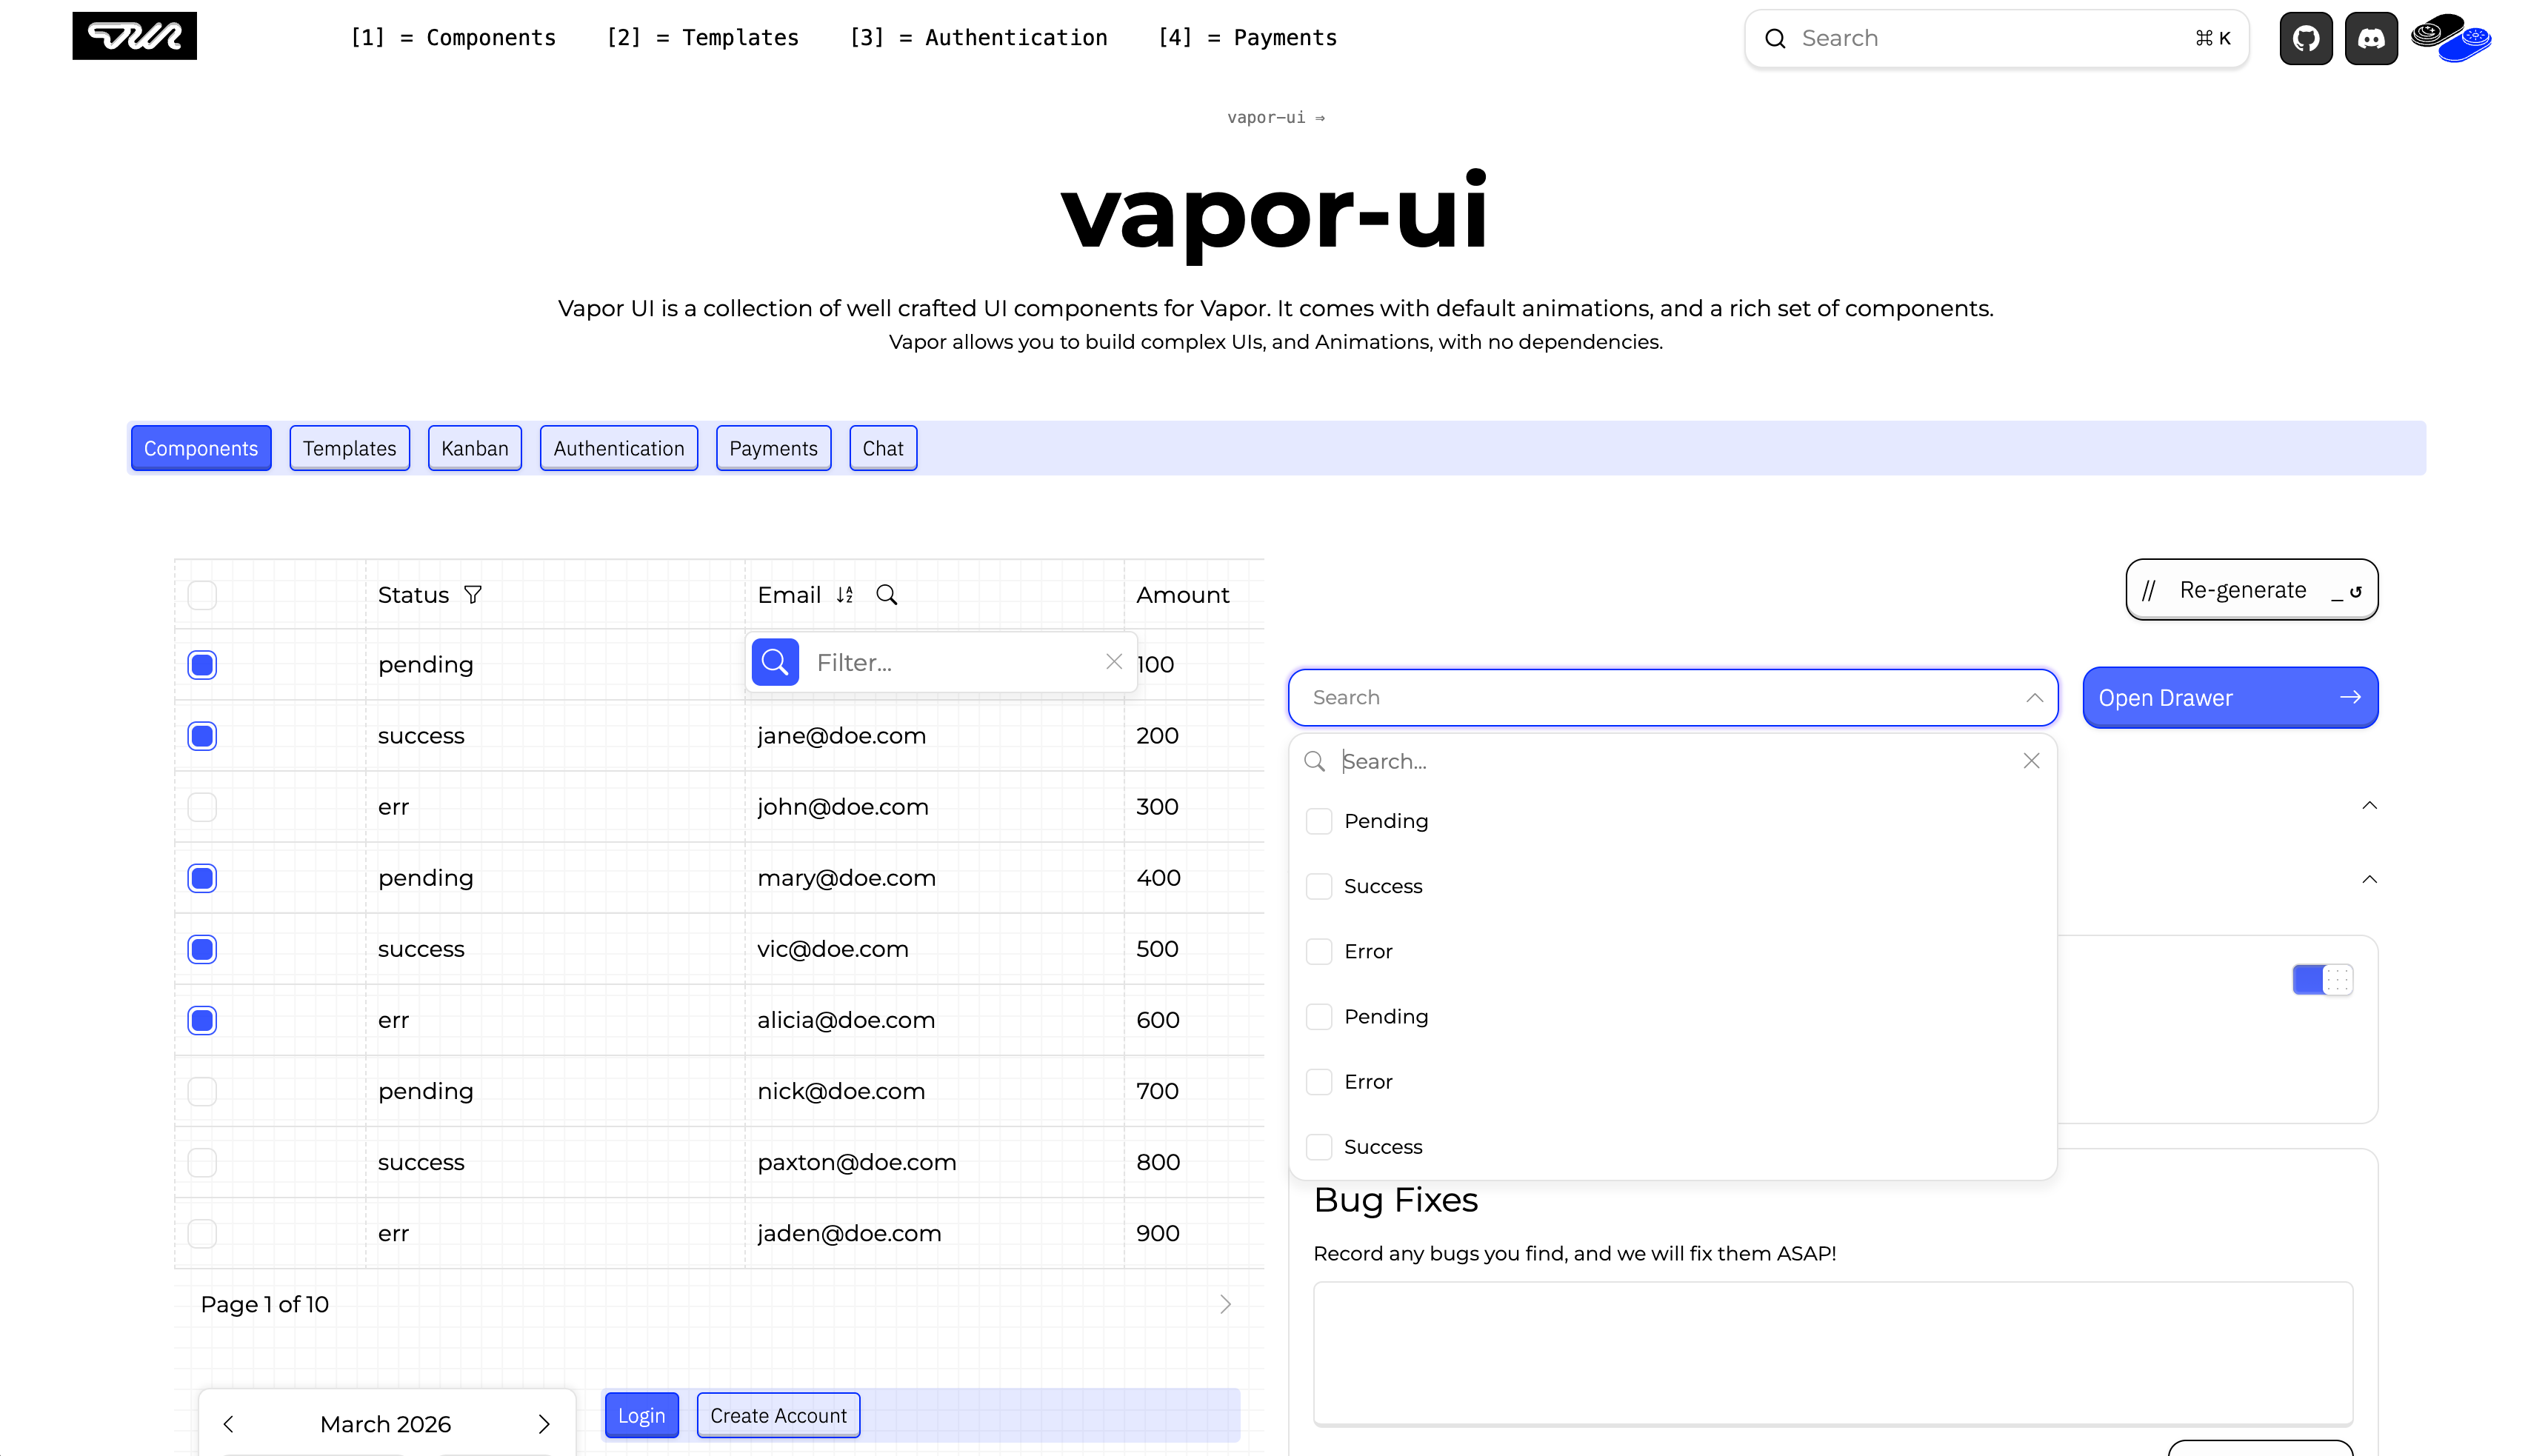The image size is (2548, 1456).
Task: Clear the Filter field via its X icon
Action: tap(1113, 661)
